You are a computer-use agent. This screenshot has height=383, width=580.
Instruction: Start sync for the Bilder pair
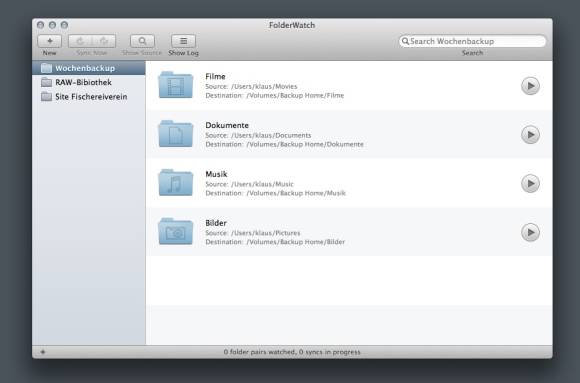(530, 232)
